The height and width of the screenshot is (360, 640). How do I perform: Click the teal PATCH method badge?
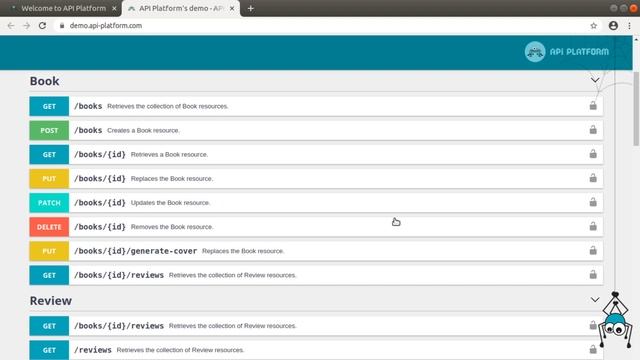point(49,202)
